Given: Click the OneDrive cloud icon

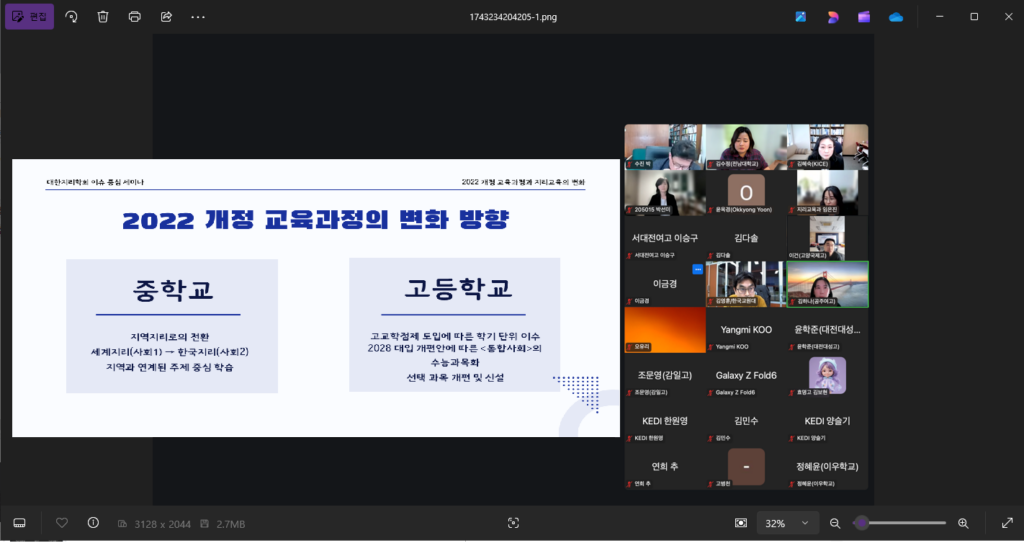Looking at the screenshot, I should (896, 17).
